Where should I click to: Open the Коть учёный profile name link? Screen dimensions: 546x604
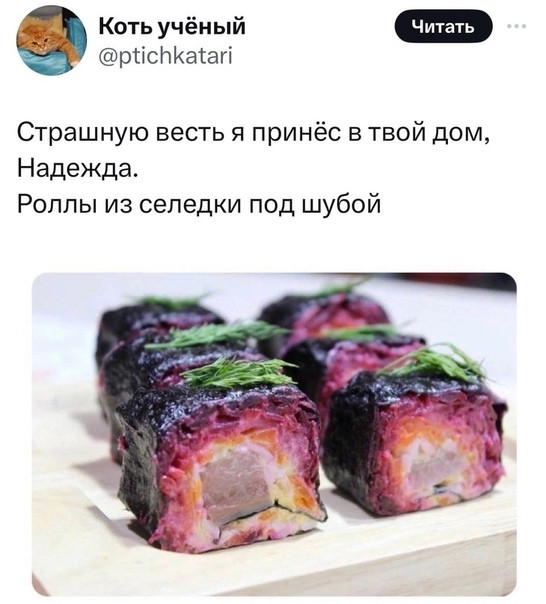tap(172, 27)
